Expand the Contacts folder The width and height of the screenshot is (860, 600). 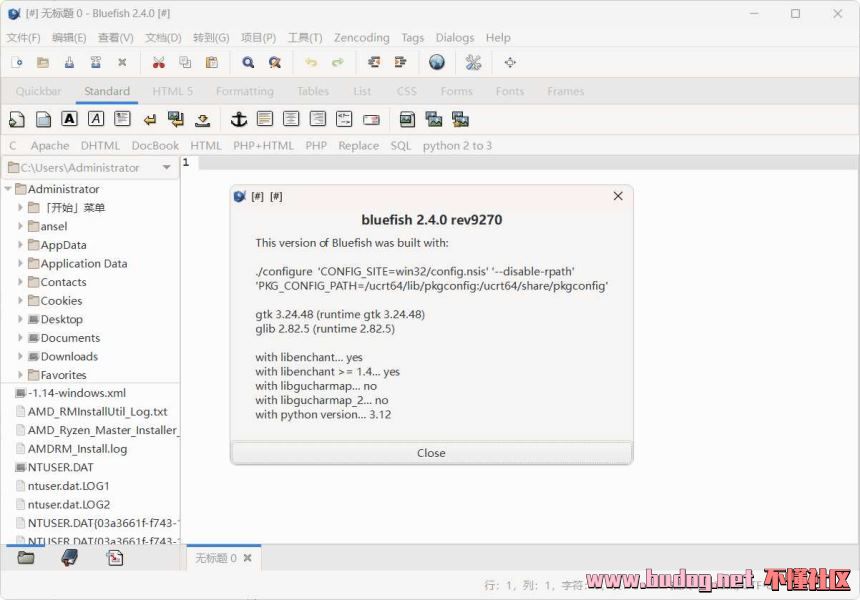point(20,282)
